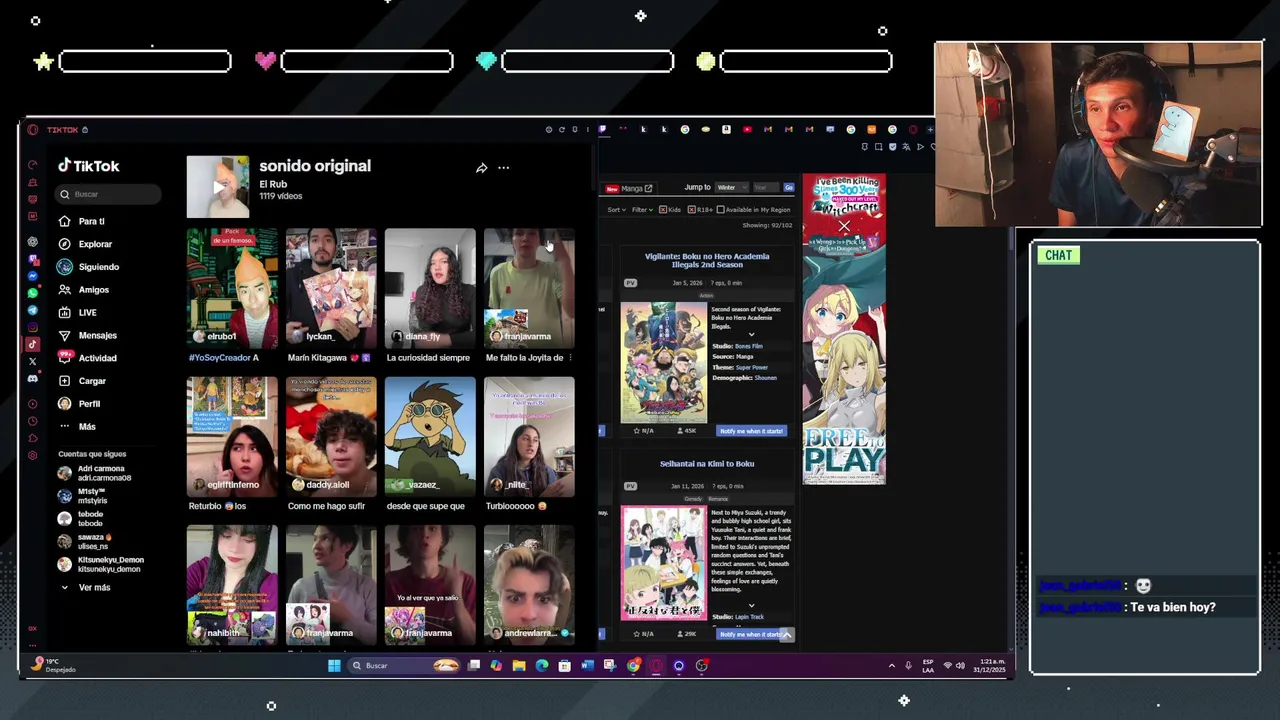Close the Witchcraft ad banner
The image size is (1280, 720).
[844, 226]
